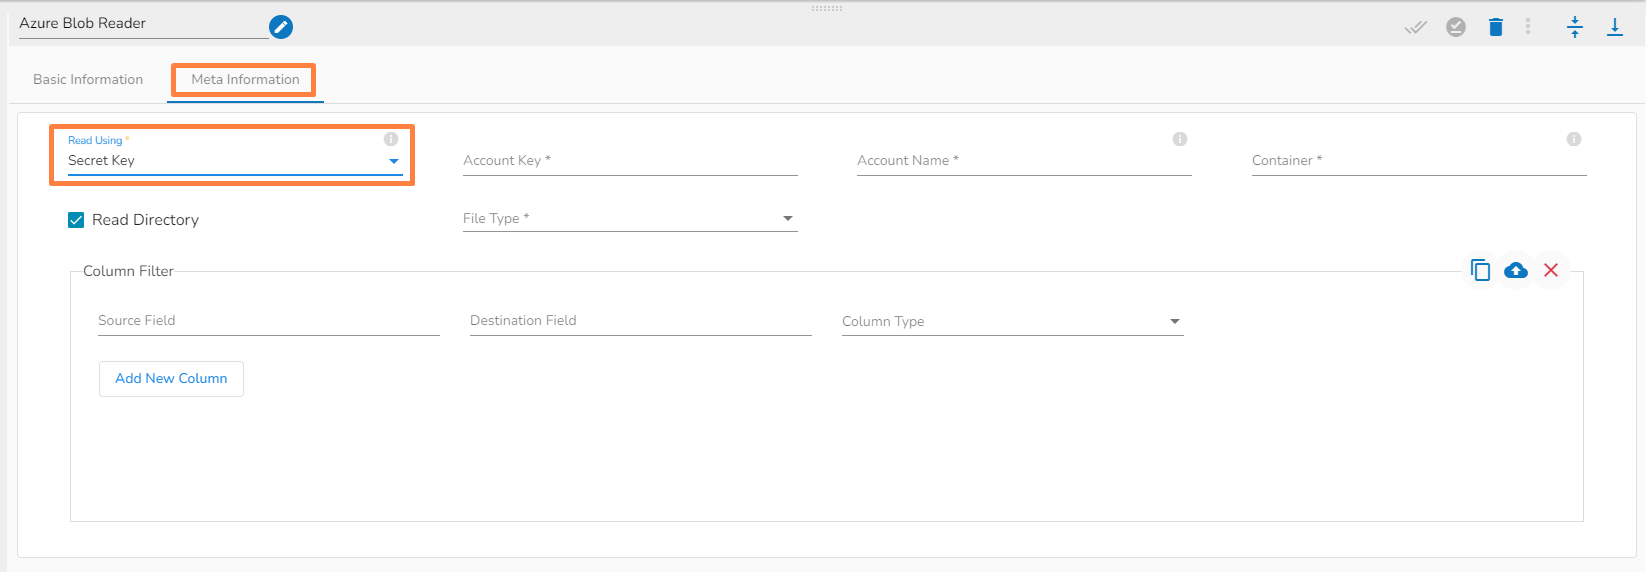Click the red X icon in Column Filter
Image resolution: width=1646 pixels, height=572 pixels.
[x=1551, y=270]
